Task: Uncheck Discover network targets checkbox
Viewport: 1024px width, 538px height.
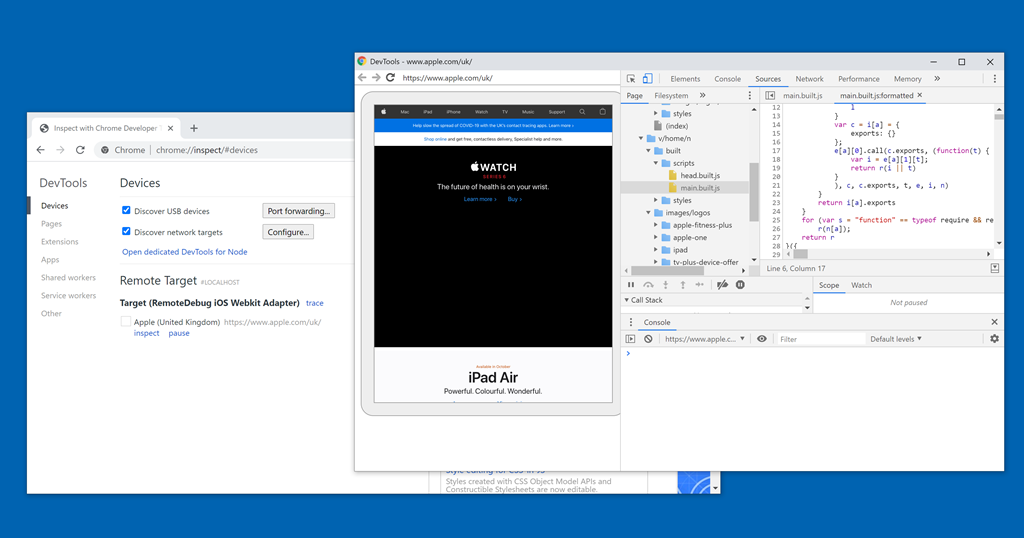Action: (126, 232)
